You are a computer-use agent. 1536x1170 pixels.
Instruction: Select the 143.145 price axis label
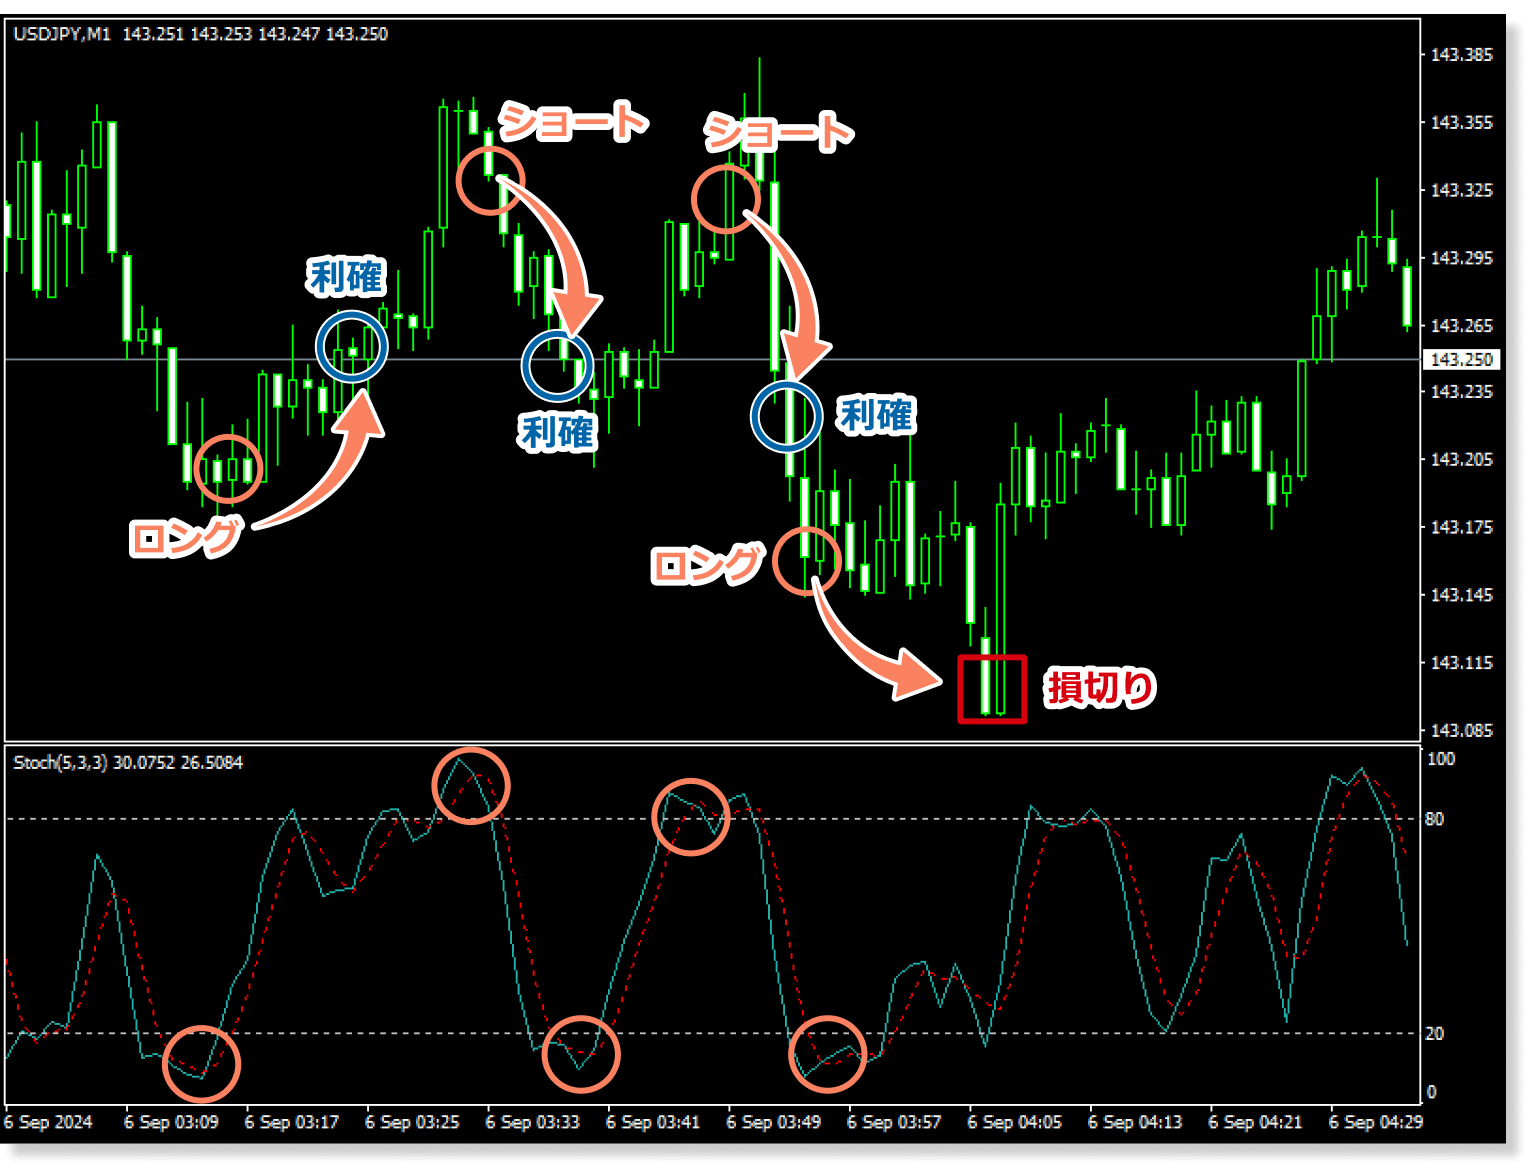pos(1461,595)
